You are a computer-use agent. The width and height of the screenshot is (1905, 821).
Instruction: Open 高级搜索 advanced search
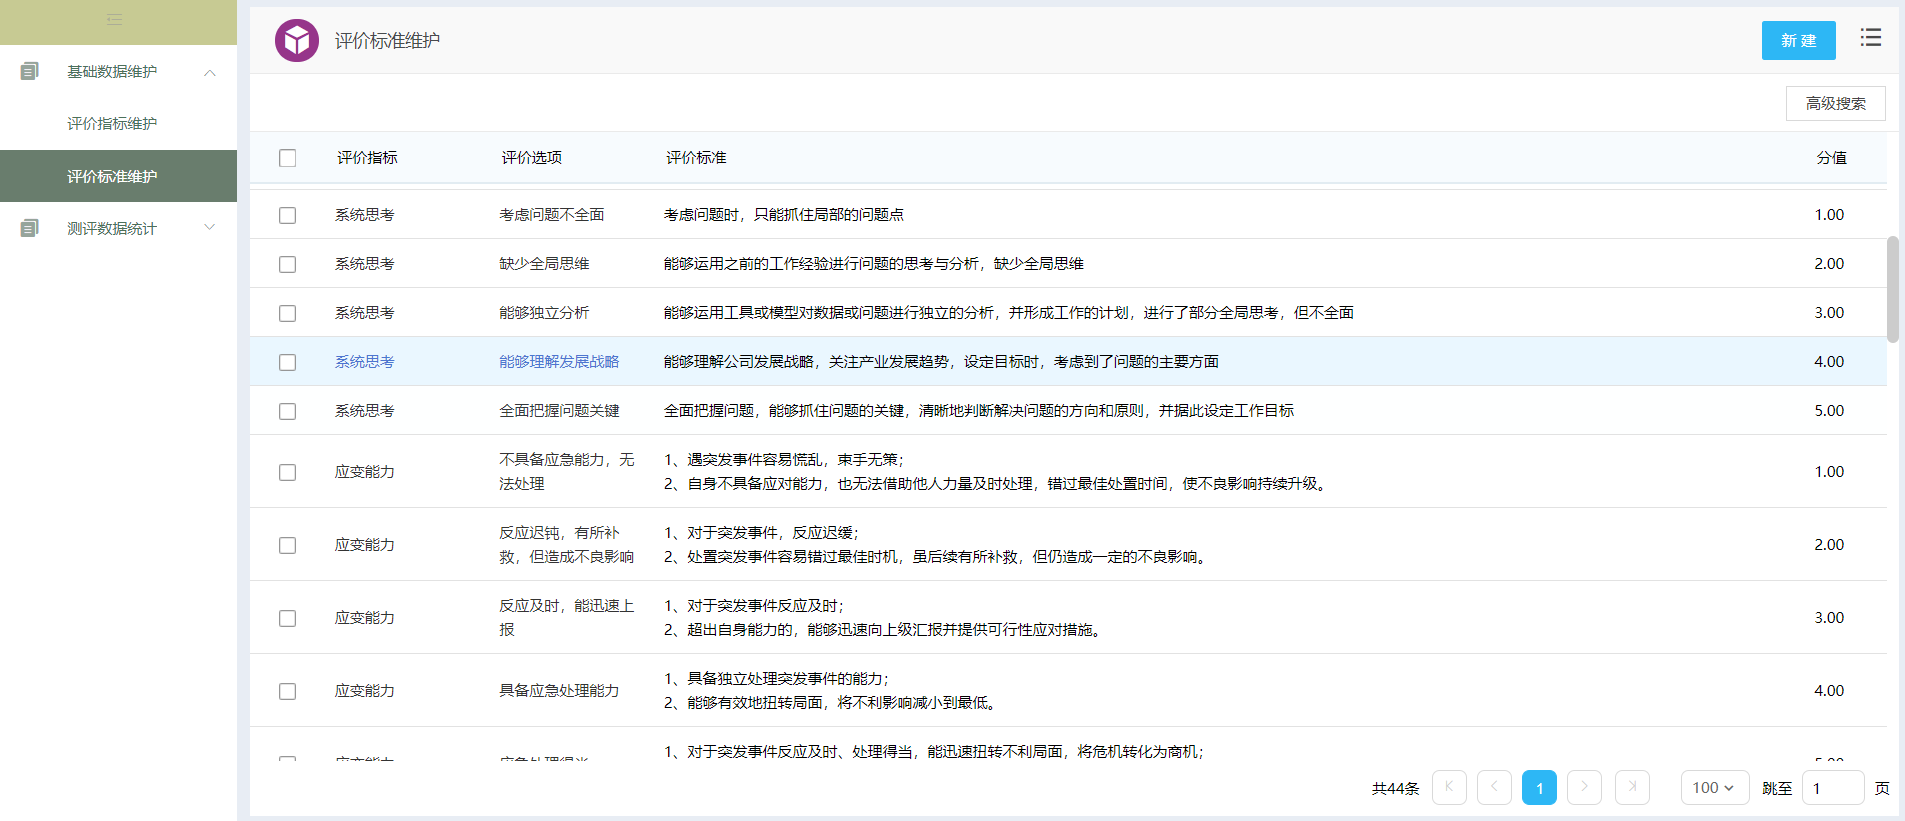[1835, 103]
